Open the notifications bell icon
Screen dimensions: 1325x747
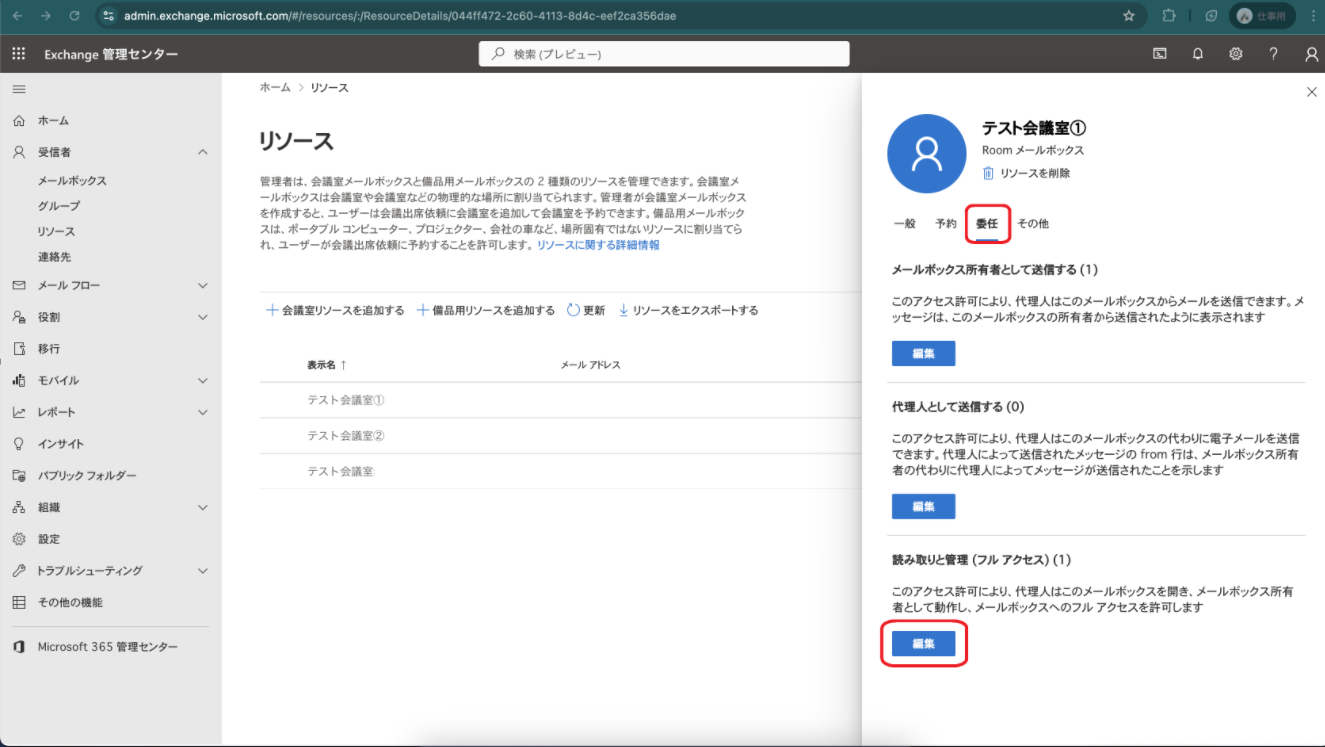tap(1197, 54)
